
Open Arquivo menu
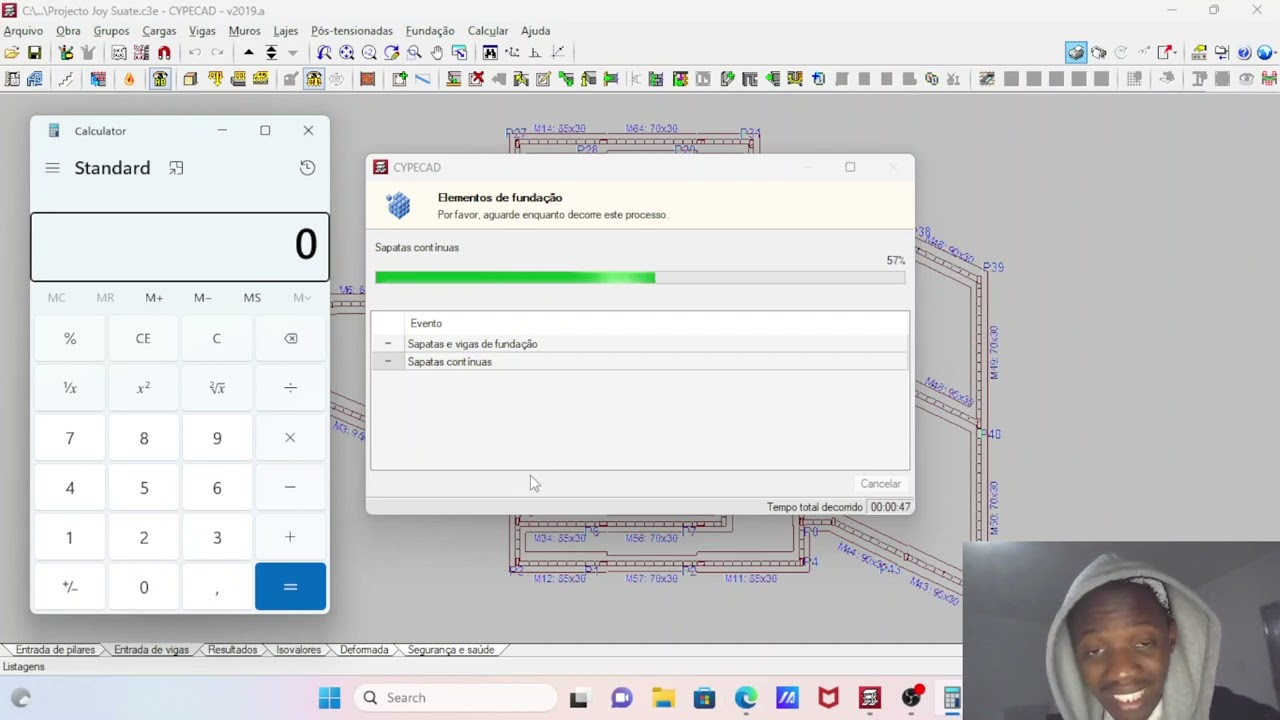click(x=23, y=31)
